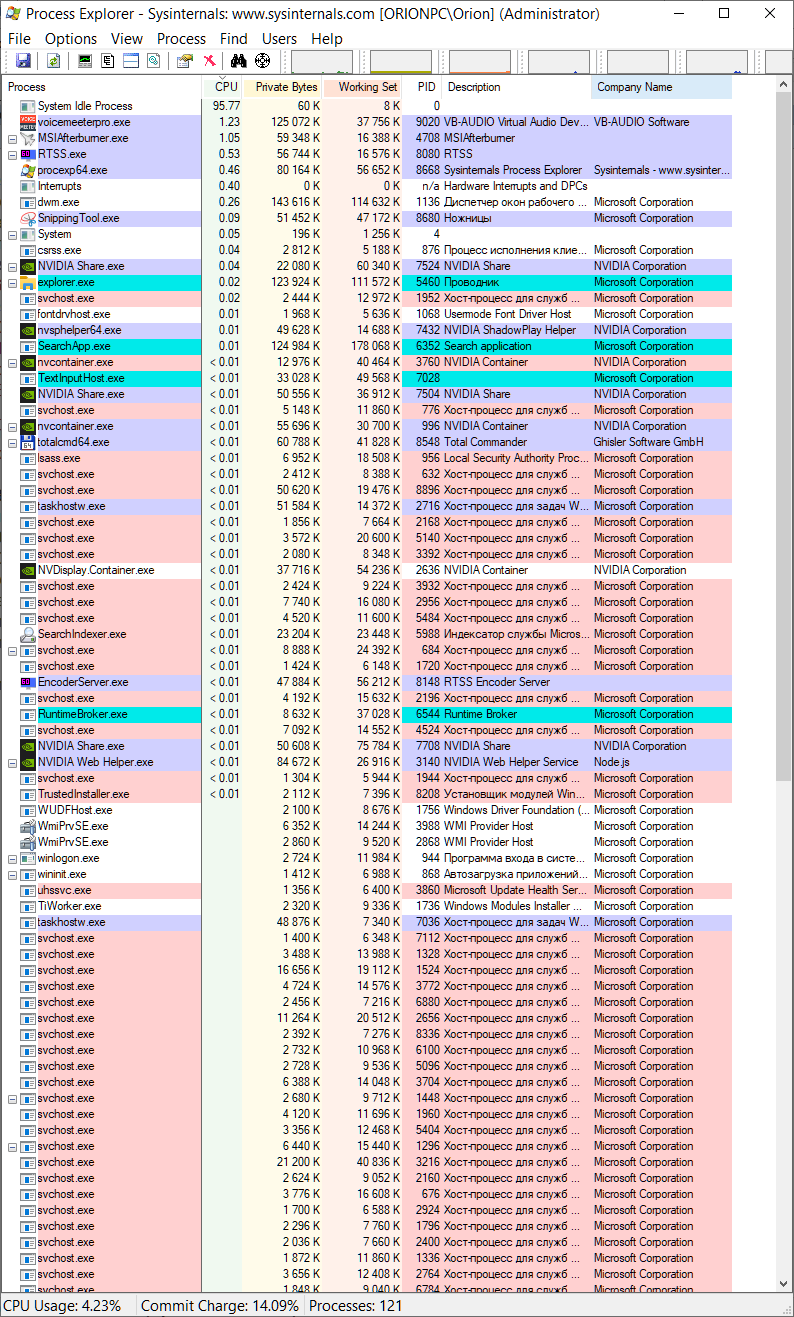This screenshot has height=1317, width=794.
Task: Collapse the MSIAfterburner.exe tree node
Action: 12,138
